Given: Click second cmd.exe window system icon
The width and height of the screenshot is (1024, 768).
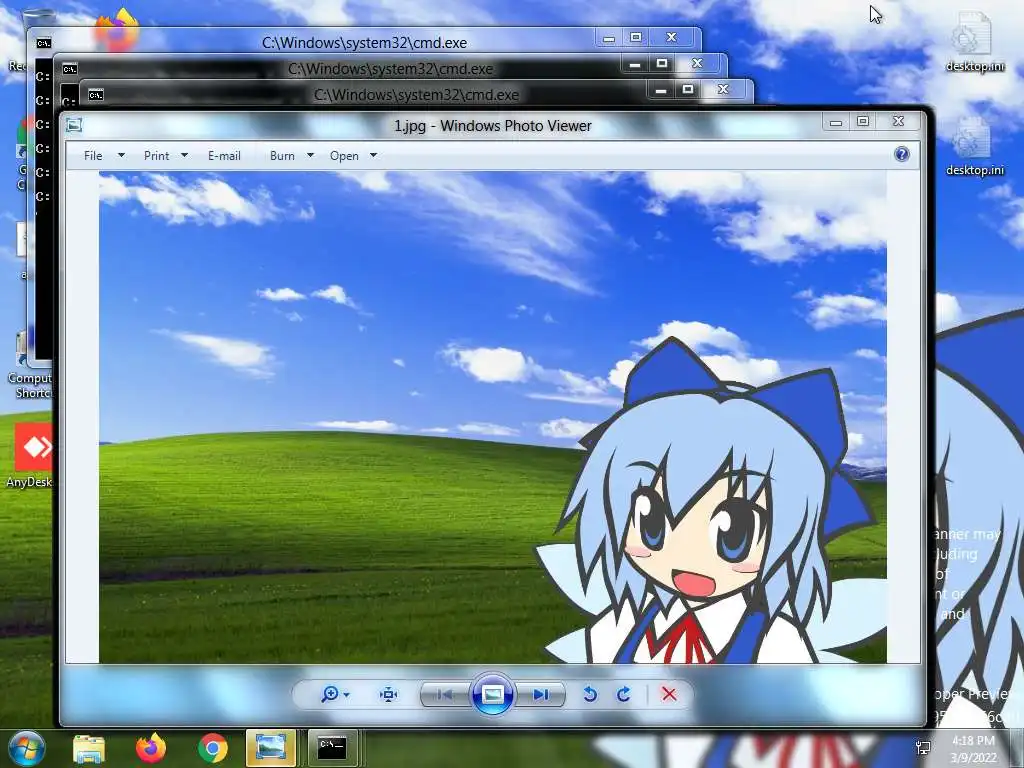Looking at the screenshot, I should [70, 69].
